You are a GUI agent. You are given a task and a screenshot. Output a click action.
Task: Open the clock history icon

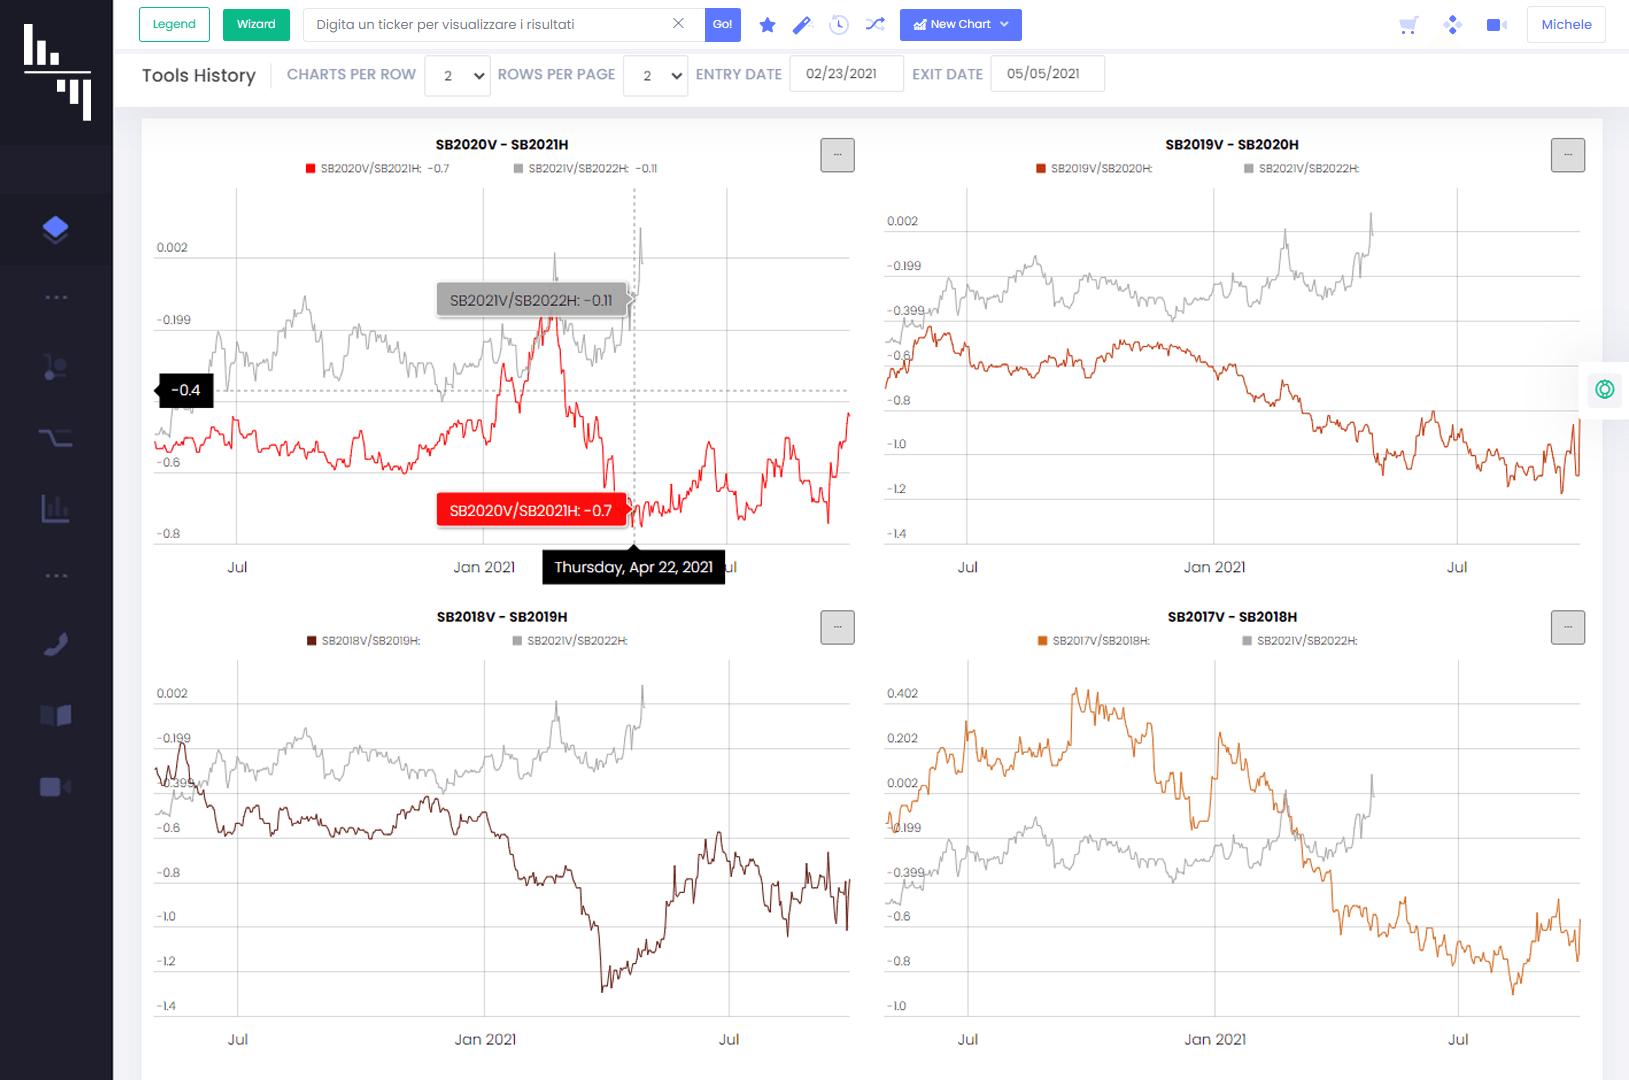click(839, 25)
